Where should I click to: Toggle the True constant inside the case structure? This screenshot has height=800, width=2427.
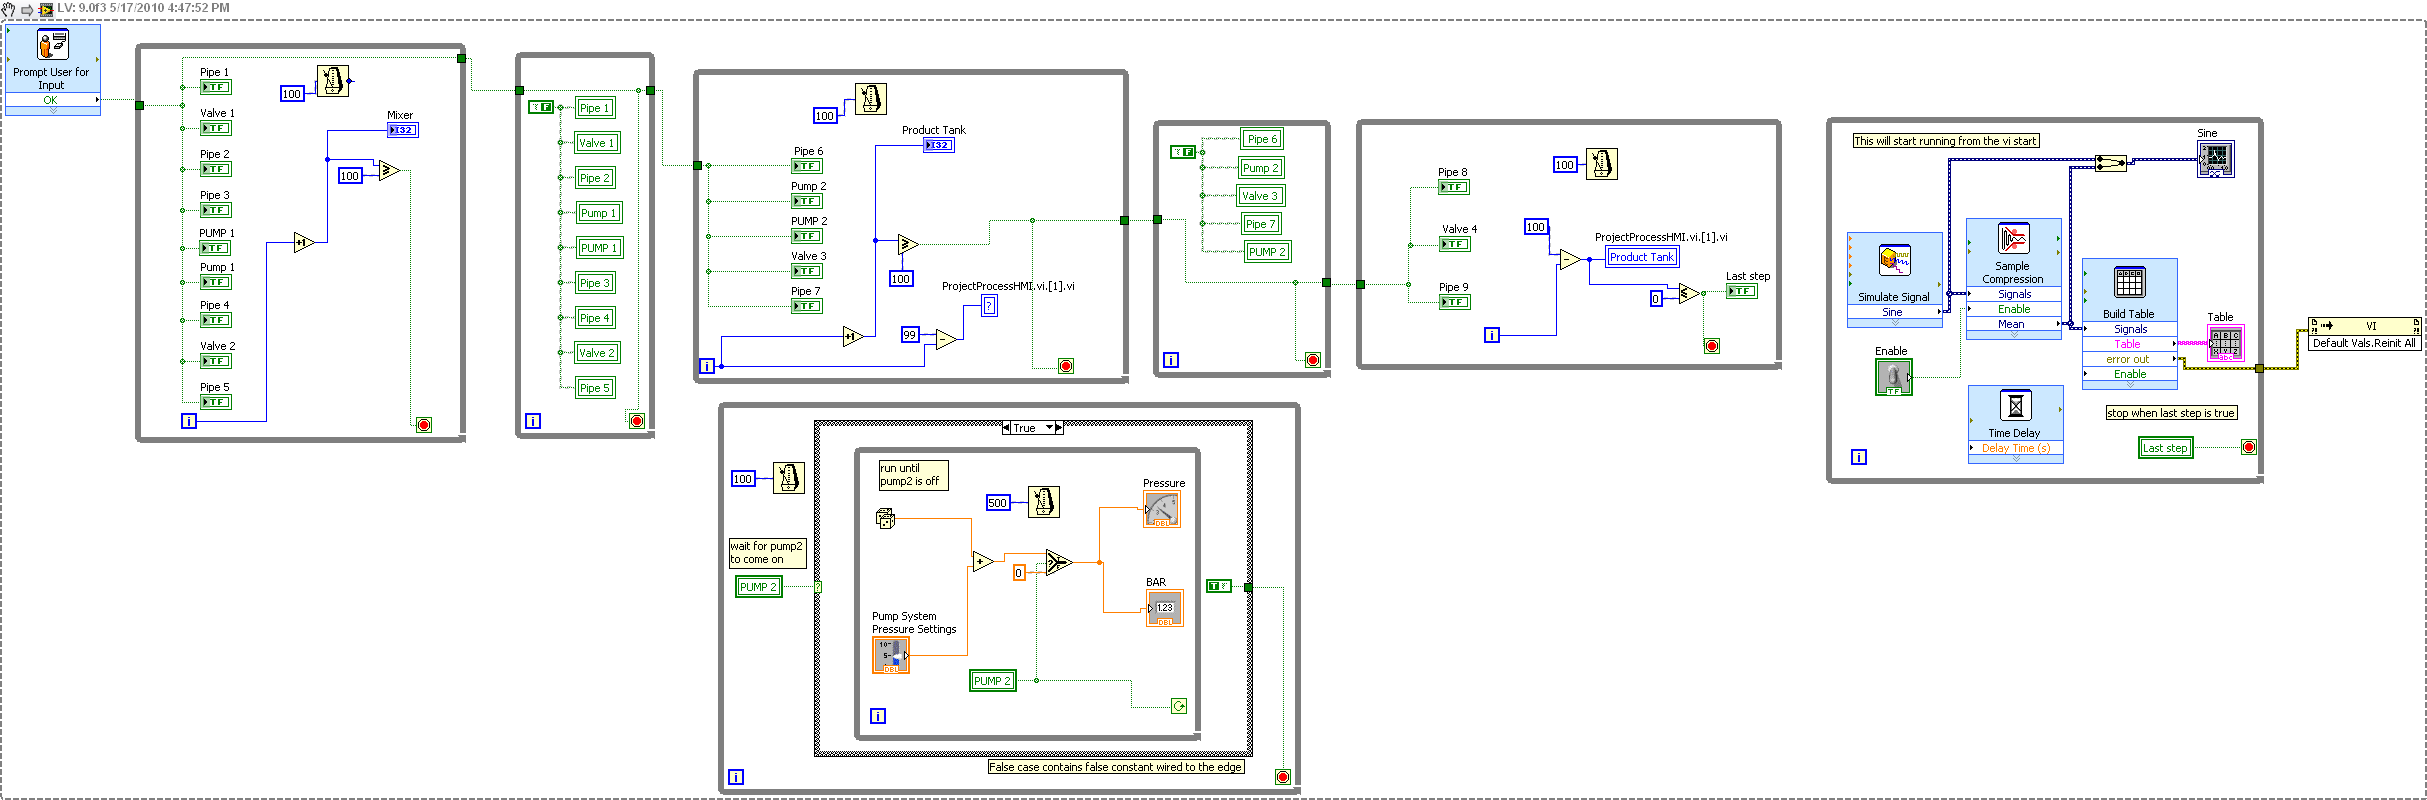(x=1219, y=586)
